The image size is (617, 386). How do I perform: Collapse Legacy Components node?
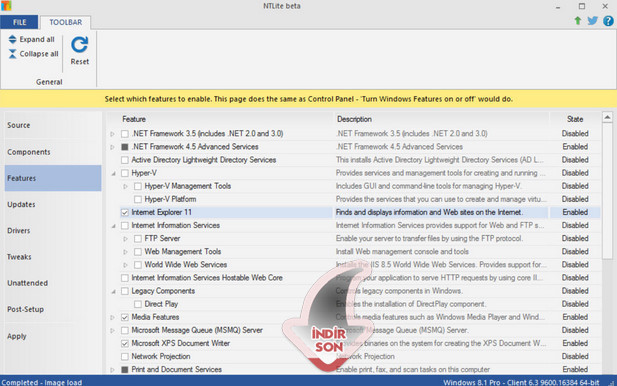pos(113,292)
